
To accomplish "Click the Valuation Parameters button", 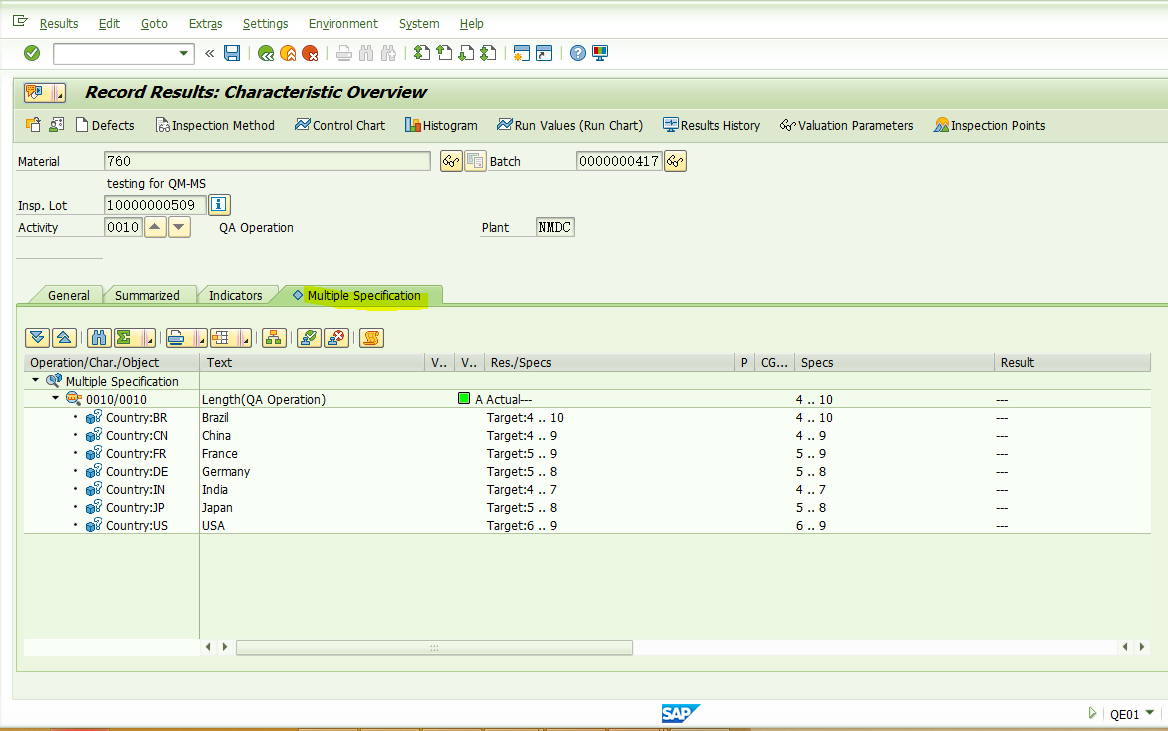I will [x=846, y=125].
